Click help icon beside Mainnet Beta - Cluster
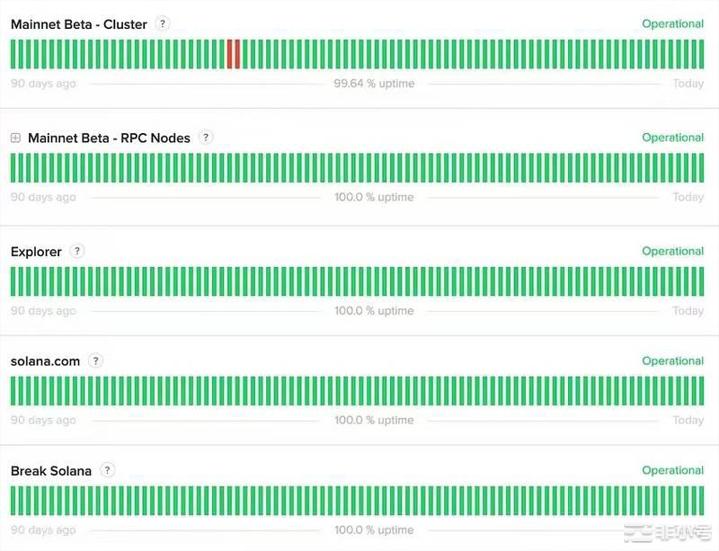This screenshot has height=551, width=719. pos(163,23)
